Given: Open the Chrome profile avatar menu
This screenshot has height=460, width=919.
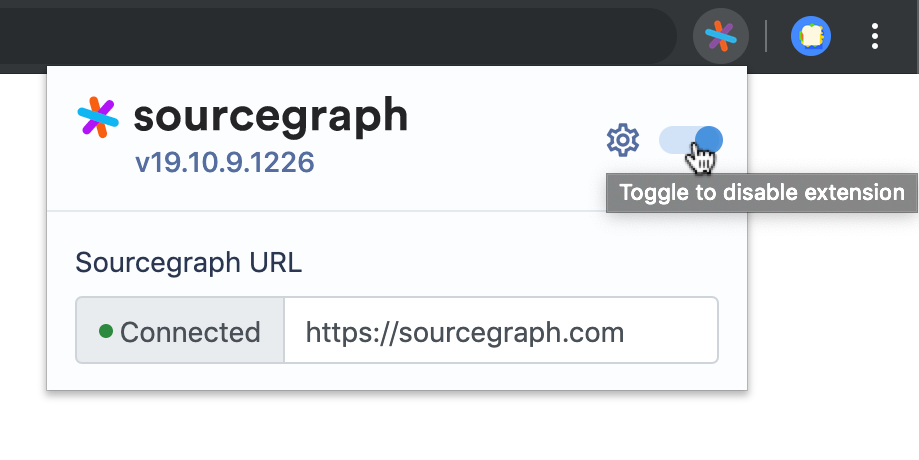Looking at the screenshot, I should click(x=811, y=36).
